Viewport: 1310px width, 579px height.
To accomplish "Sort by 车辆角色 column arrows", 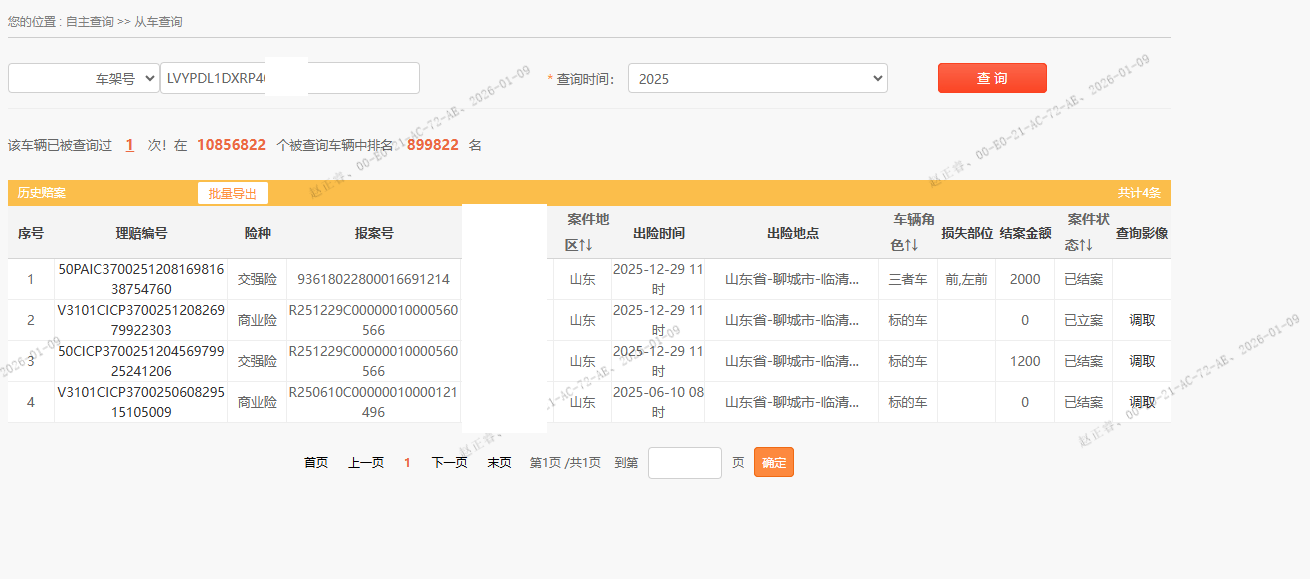I will 911,246.
